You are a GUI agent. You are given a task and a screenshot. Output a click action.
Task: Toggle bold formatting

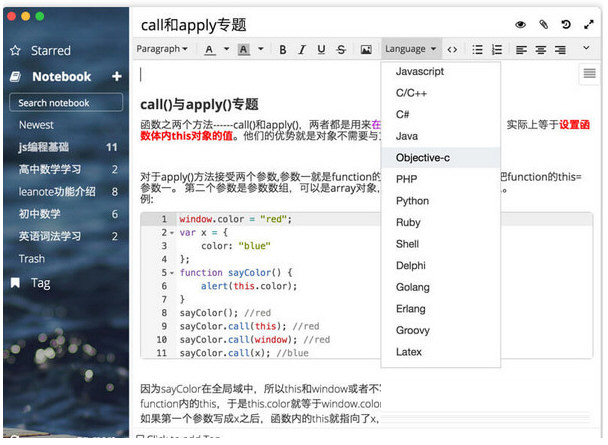click(x=283, y=49)
